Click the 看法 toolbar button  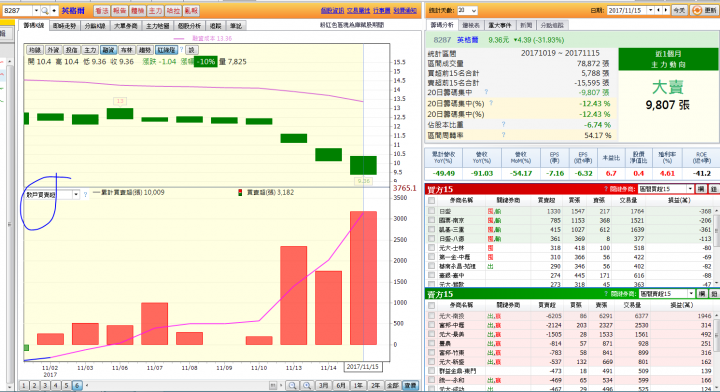[x=101, y=11]
